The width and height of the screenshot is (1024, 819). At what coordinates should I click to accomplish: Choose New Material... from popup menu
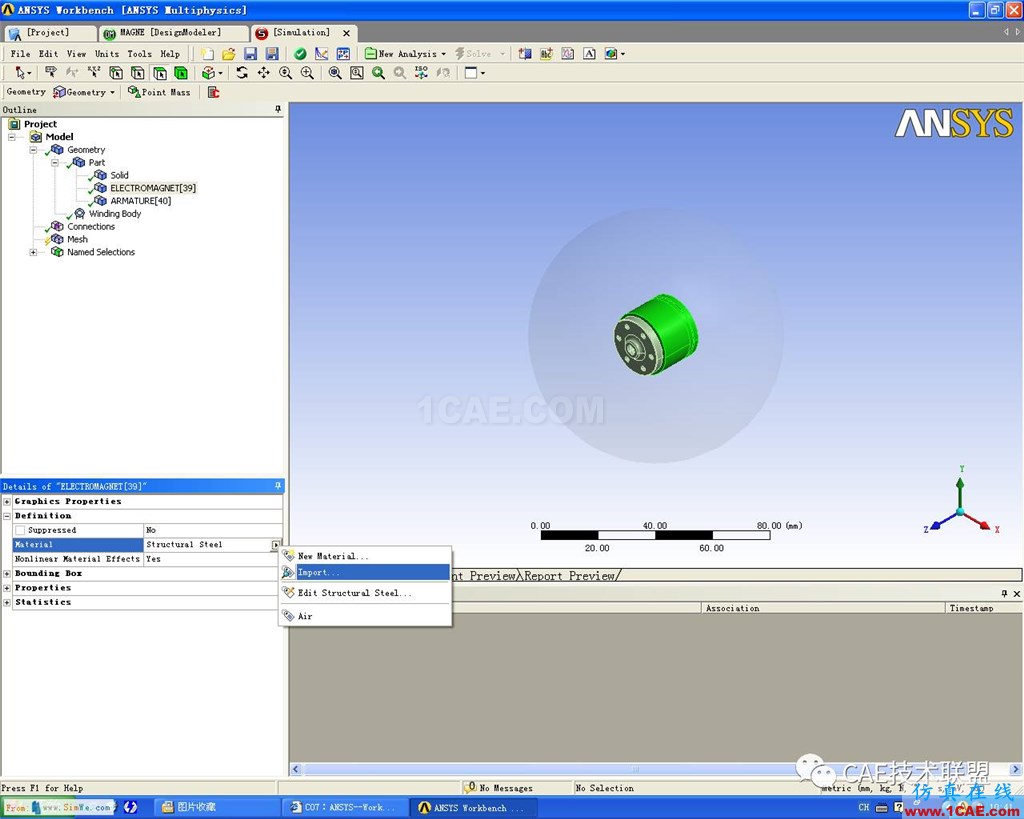click(365, 556)
